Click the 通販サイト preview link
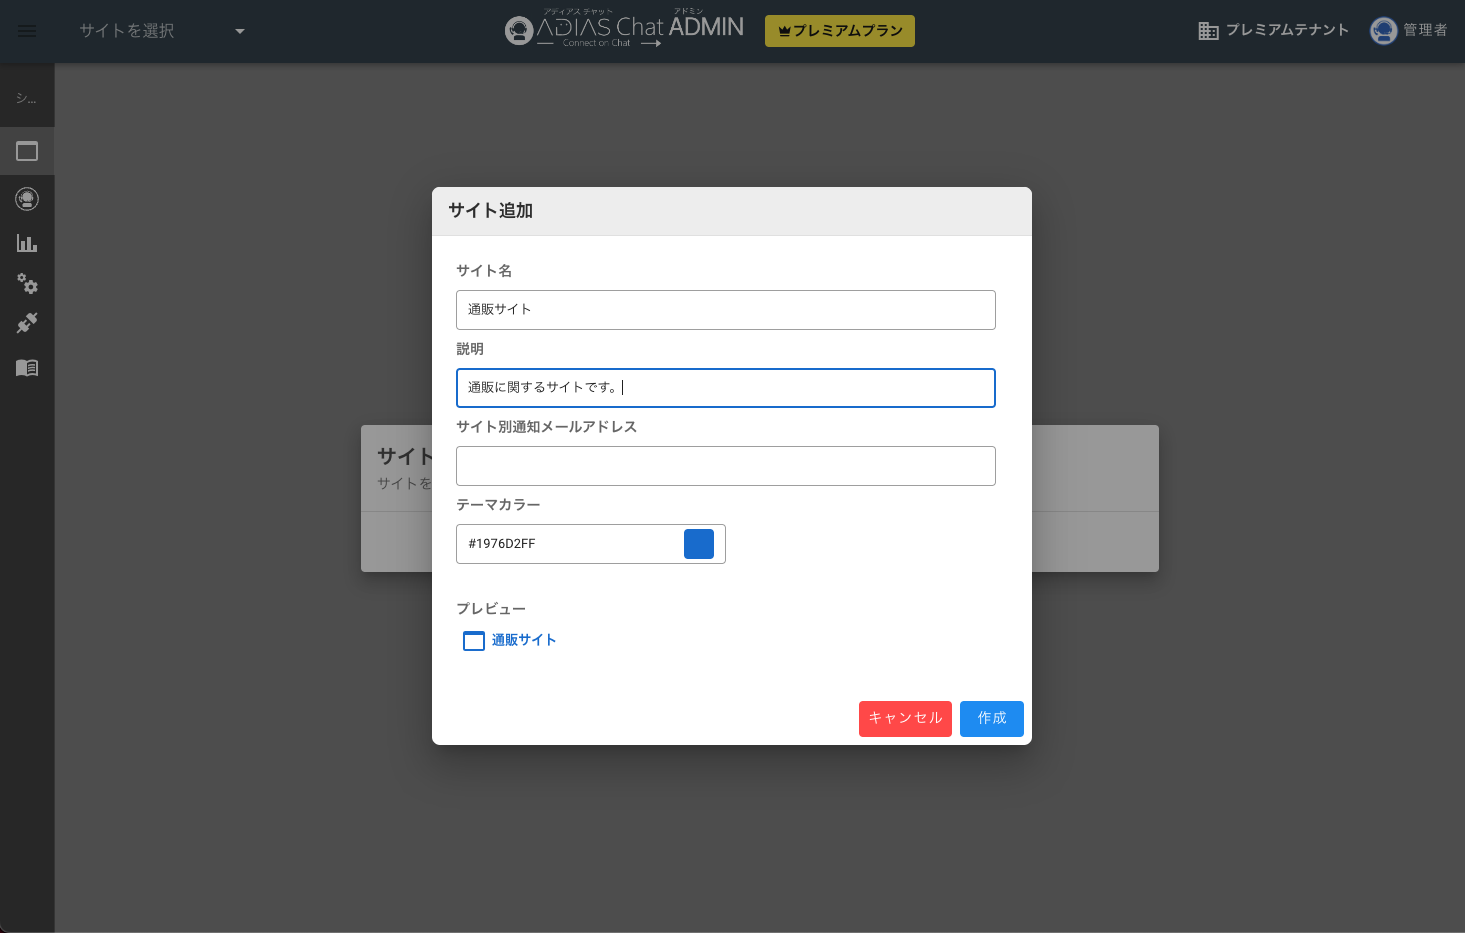 [523, 640]
